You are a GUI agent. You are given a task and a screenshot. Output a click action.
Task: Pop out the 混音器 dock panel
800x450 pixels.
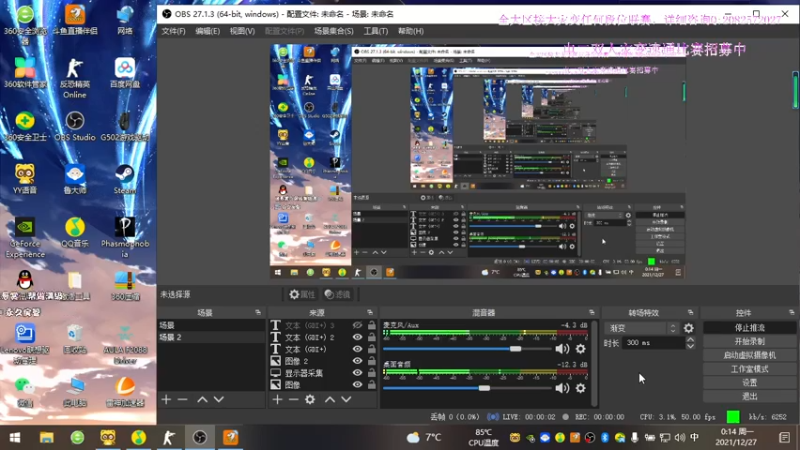click(x=592, y=312)
